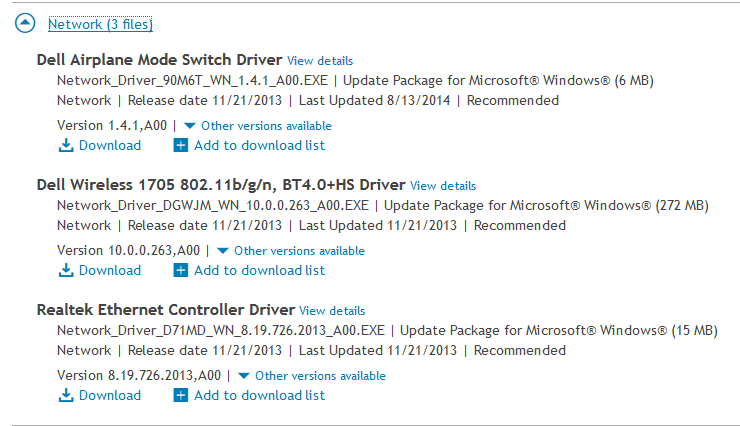View details for Dell Wireless 1705 Driver
Screen dimensions: 740x426
point(443,186)
